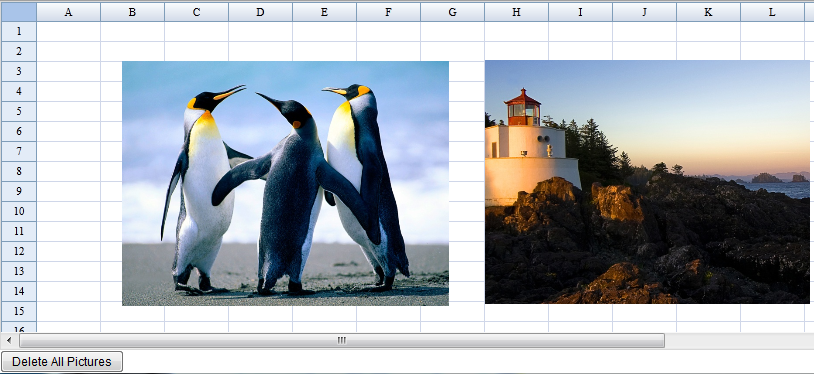Image resolution: width=814 pixels, height=374 pixels.
Task: Select column L header
Action: (772, 12)
